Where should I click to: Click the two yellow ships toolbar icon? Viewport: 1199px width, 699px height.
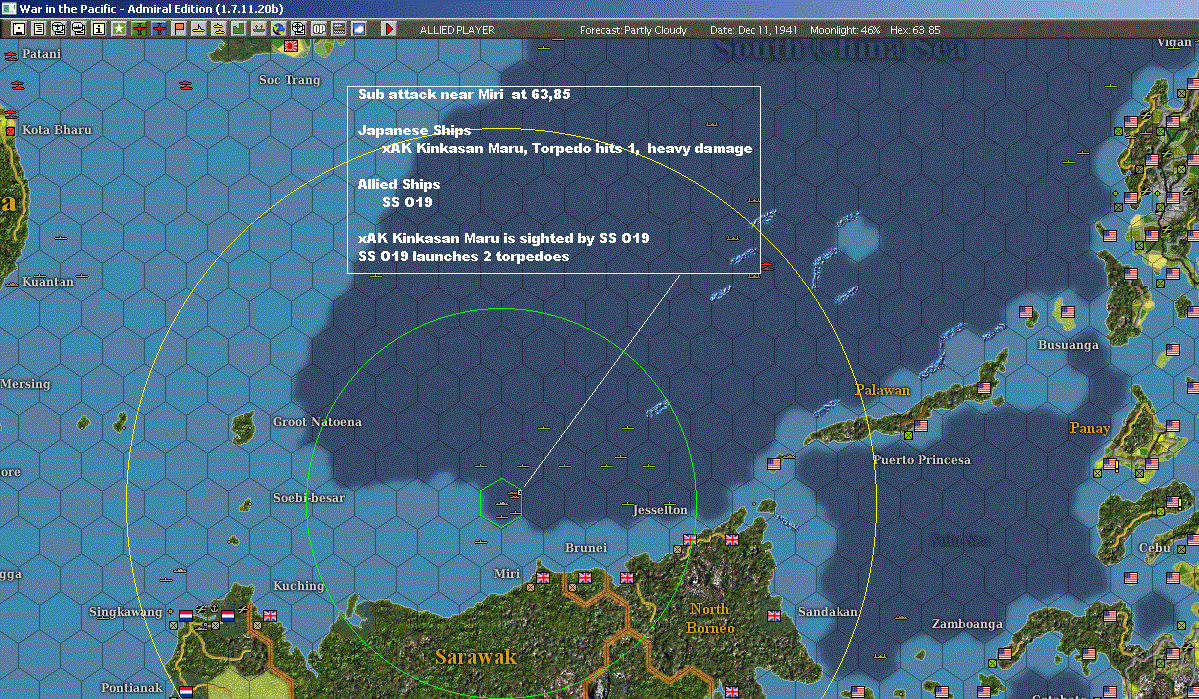[218, 29]
